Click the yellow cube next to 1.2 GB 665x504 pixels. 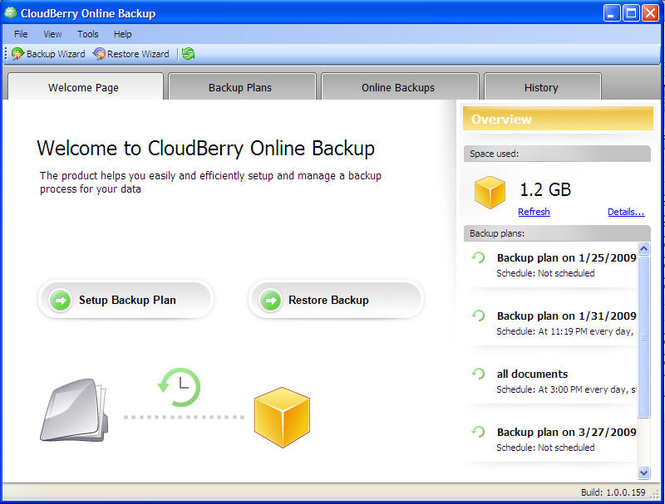coord(490,192)
